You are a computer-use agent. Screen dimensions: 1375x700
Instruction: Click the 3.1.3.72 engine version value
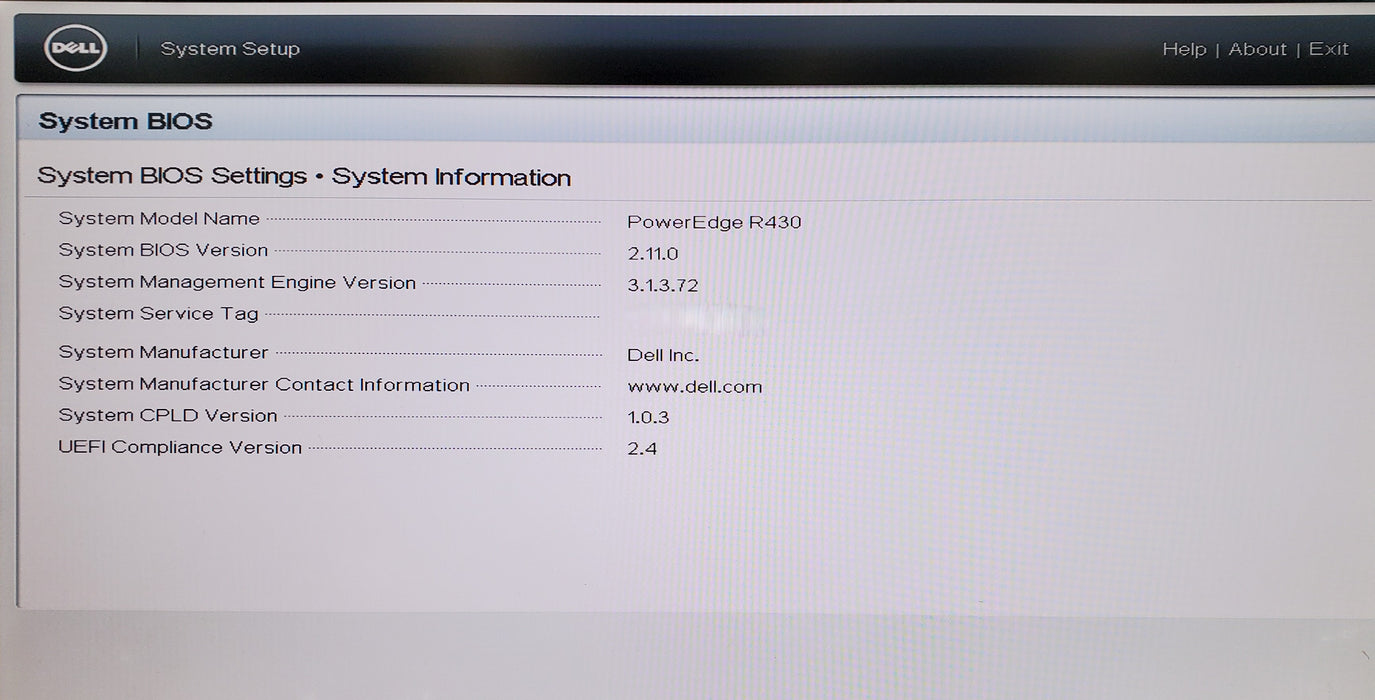(x=662, y=285)
